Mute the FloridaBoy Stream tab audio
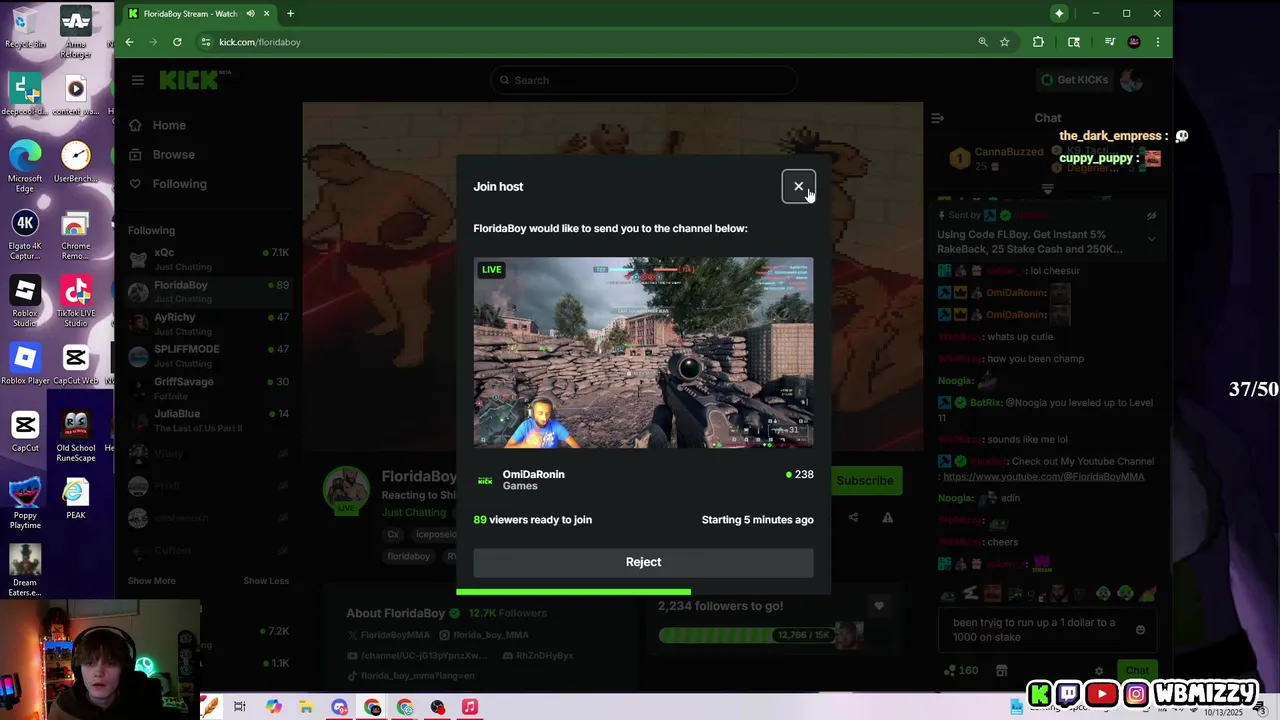Viewport: 1280px width, 720px height. coord(250,14)
